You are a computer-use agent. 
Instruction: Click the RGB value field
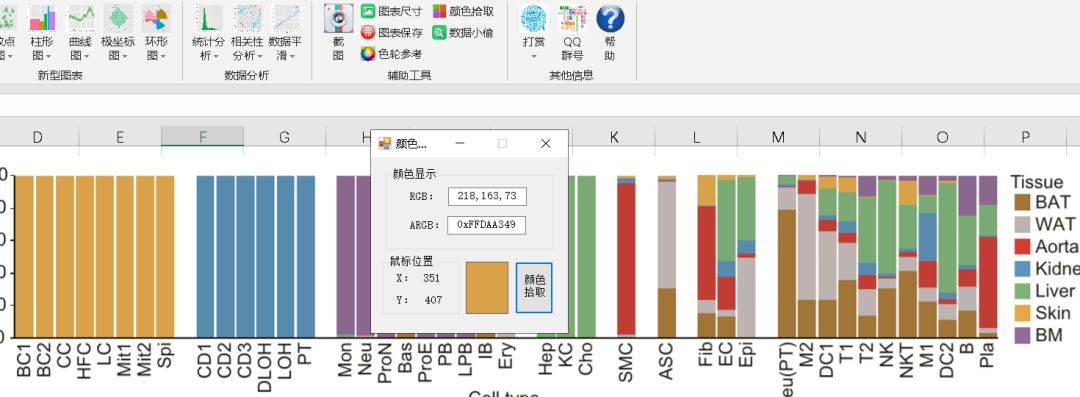coord(487,196)
